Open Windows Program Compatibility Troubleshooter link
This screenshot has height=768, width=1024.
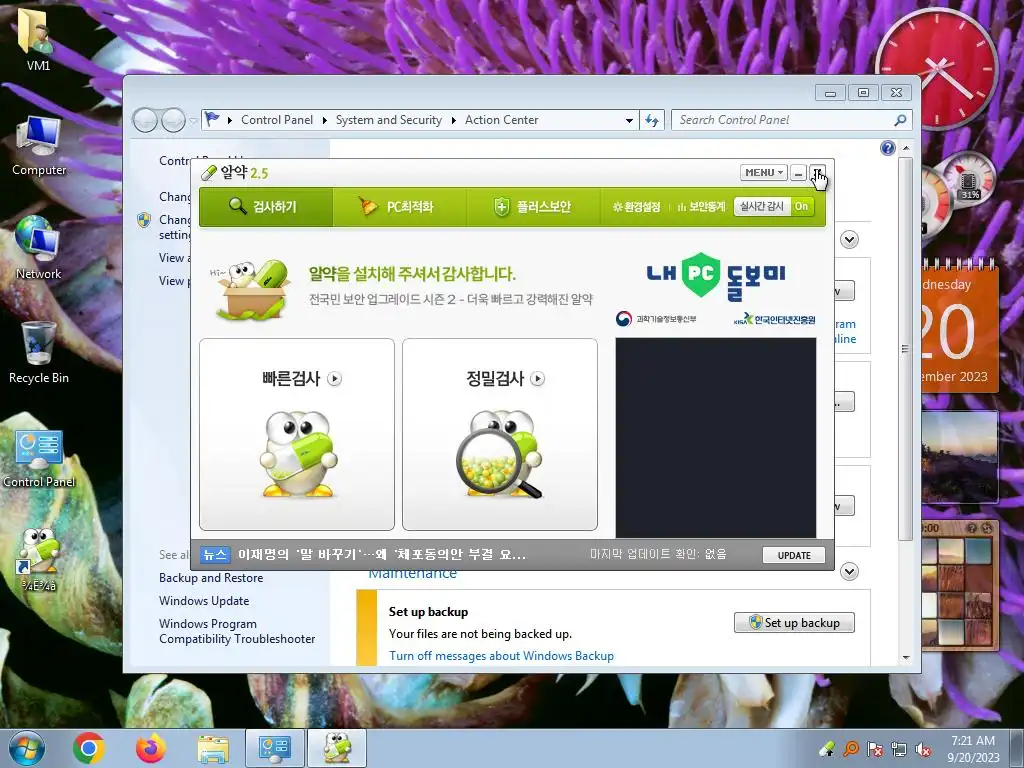point(237,632)
